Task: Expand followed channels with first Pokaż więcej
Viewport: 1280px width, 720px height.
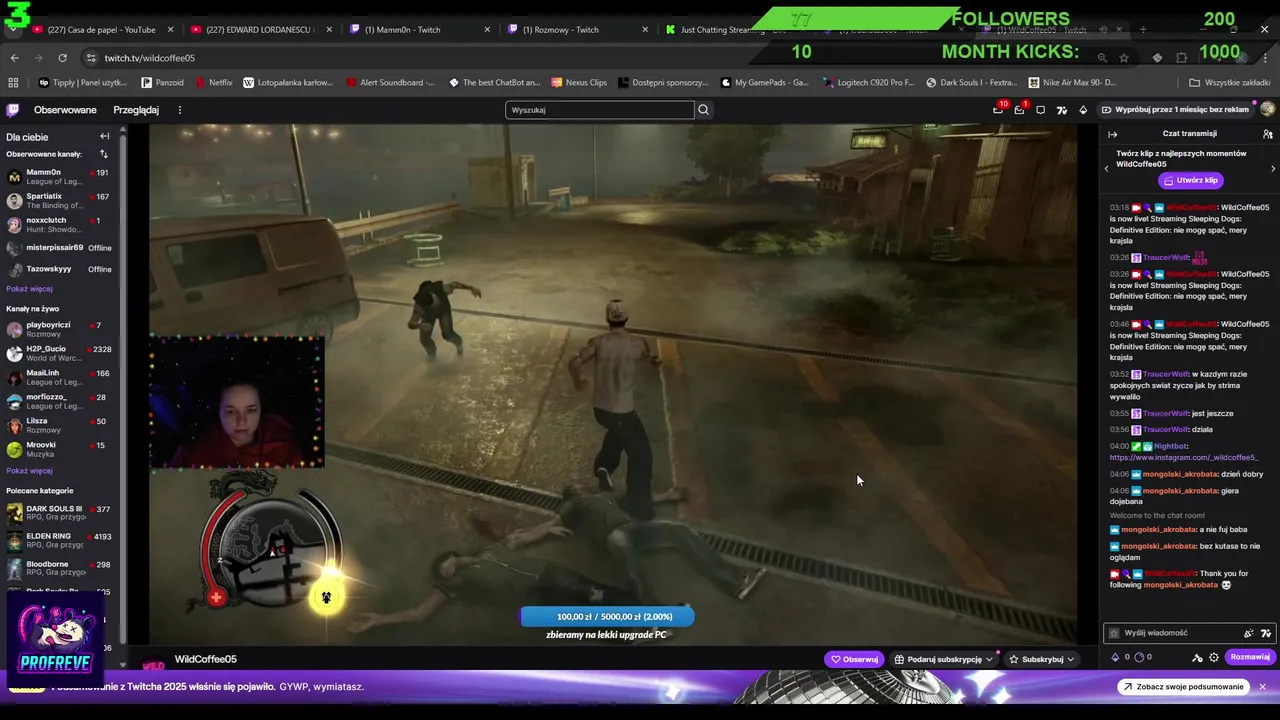Action: tap(29, 288)
